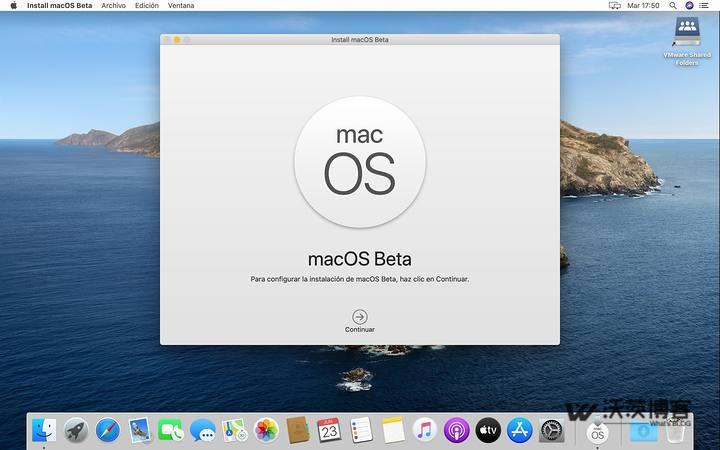Open the Ventana menu
The height and width of the screenshot is (450, 720).
coord(181,6)
